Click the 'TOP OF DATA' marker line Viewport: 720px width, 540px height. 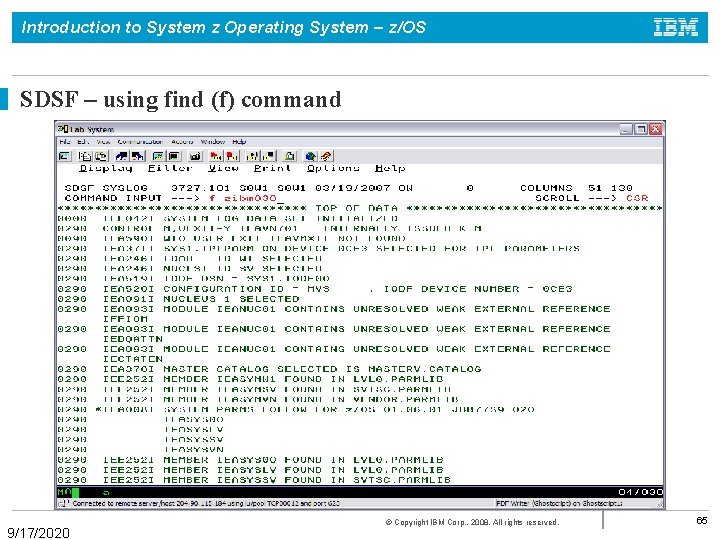point(360,208)
